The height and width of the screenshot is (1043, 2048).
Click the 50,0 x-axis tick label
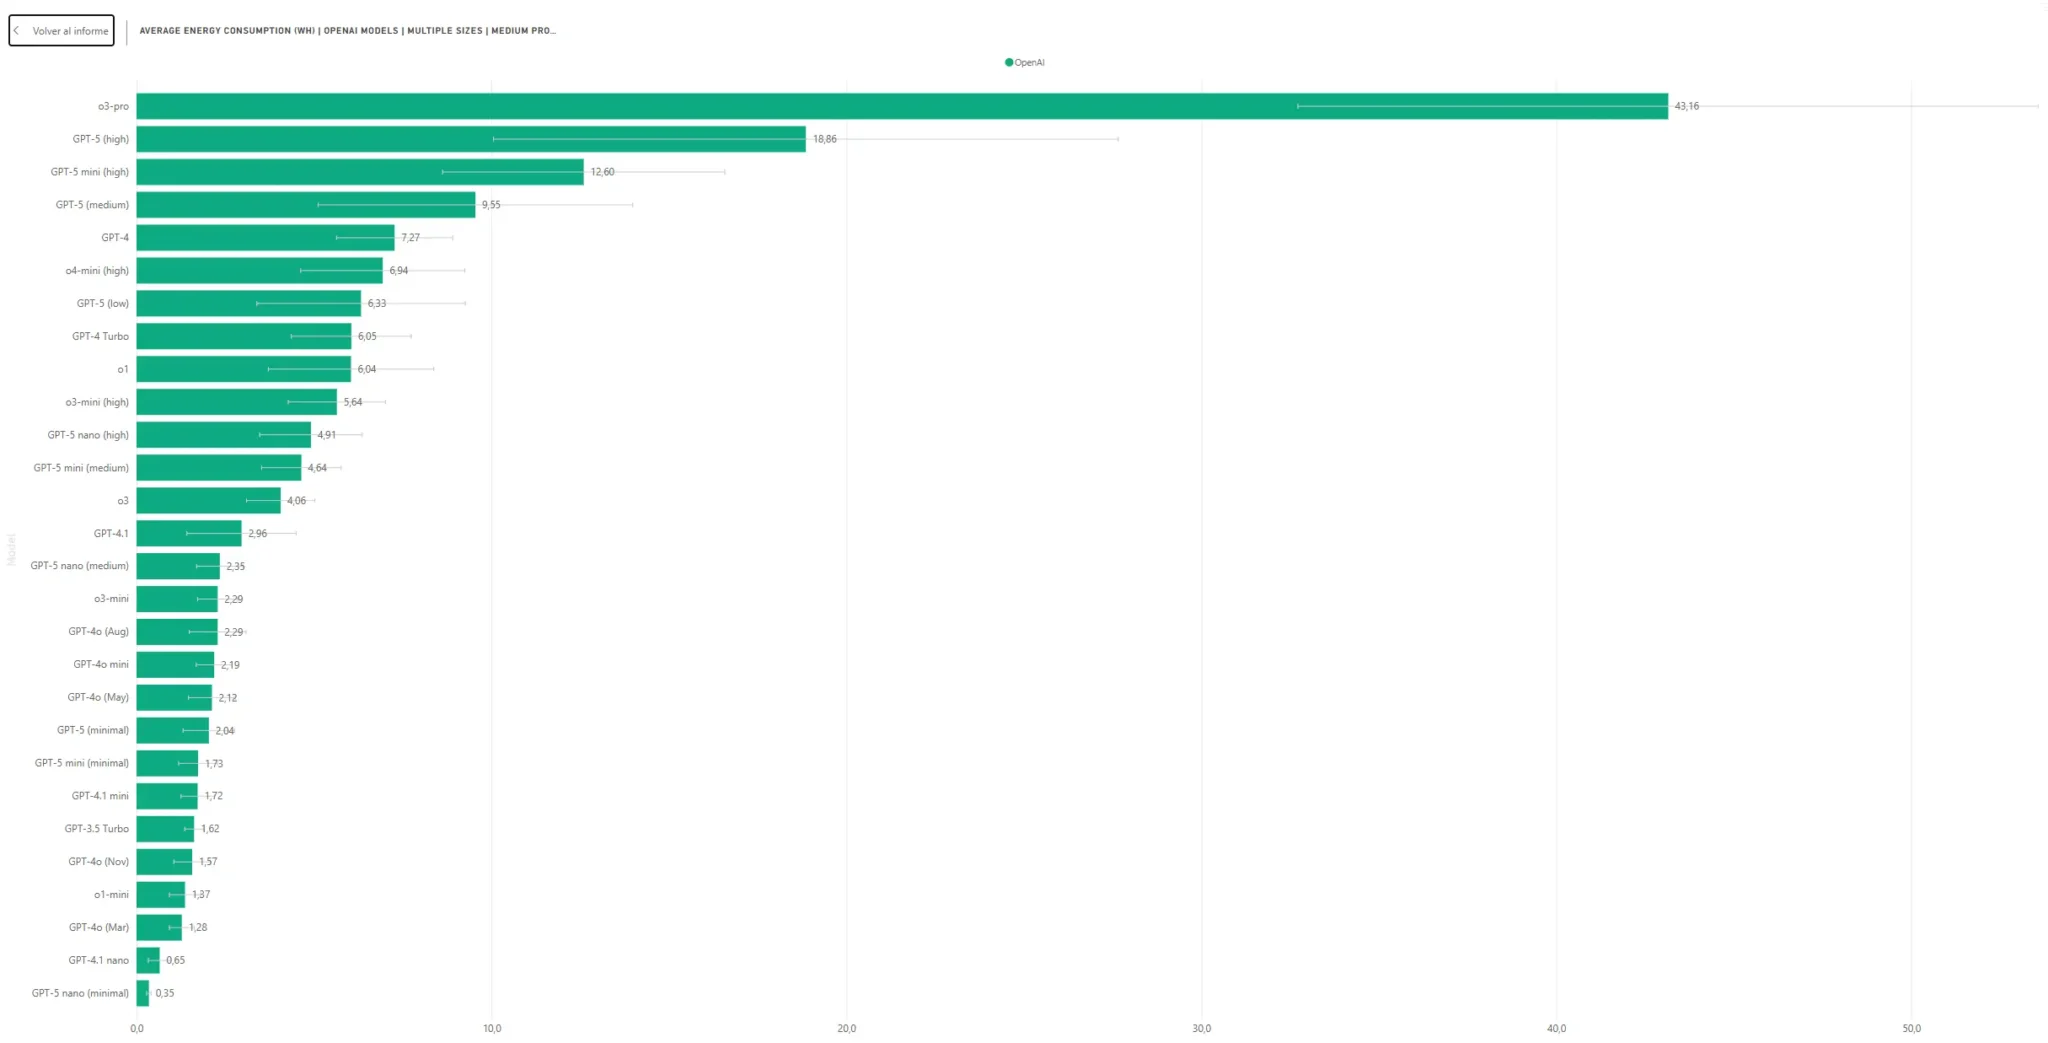point(1912,1029)
